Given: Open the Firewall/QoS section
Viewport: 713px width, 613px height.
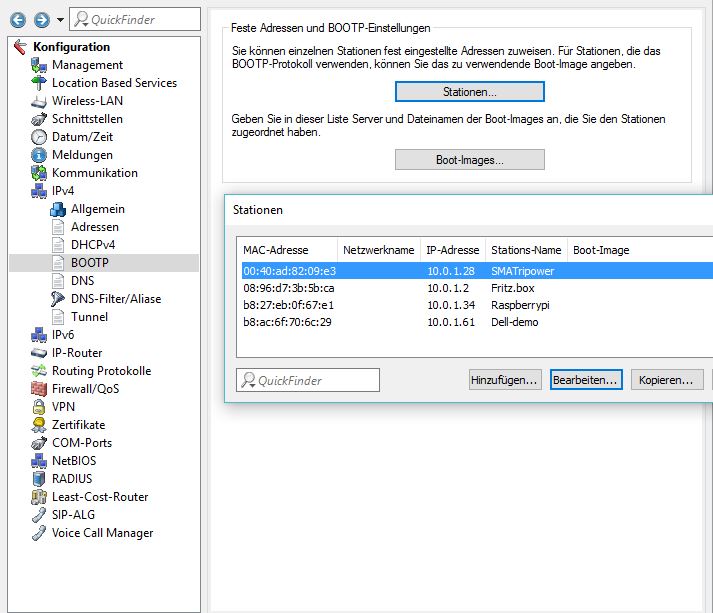Looking at the screenshot, I should tap(85, 389).
